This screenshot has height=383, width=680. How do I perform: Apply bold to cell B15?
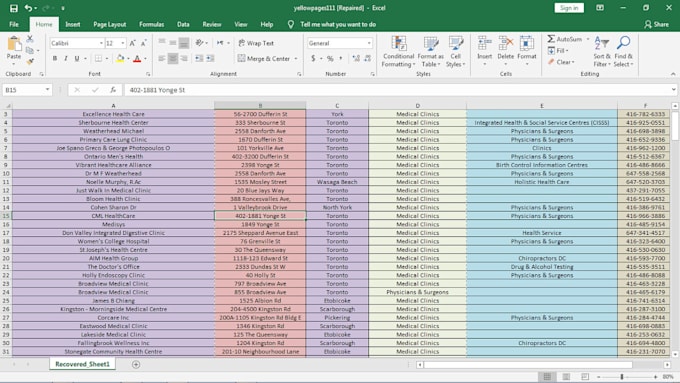tap(55, 59)
